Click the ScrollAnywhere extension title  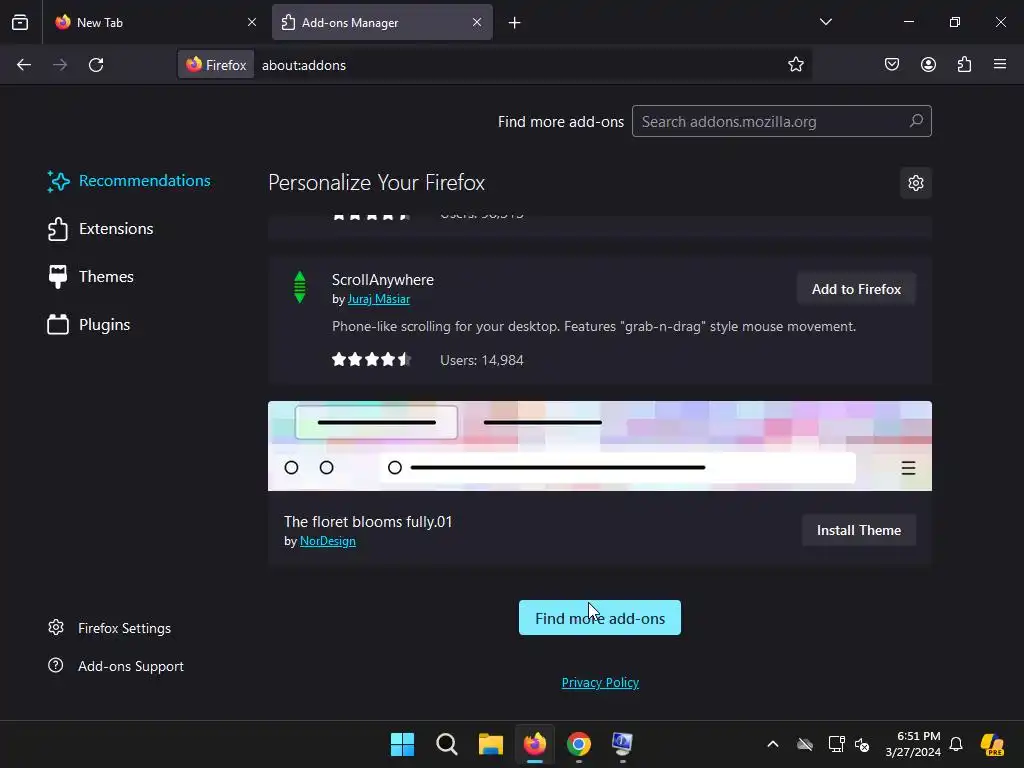point(383,280)
